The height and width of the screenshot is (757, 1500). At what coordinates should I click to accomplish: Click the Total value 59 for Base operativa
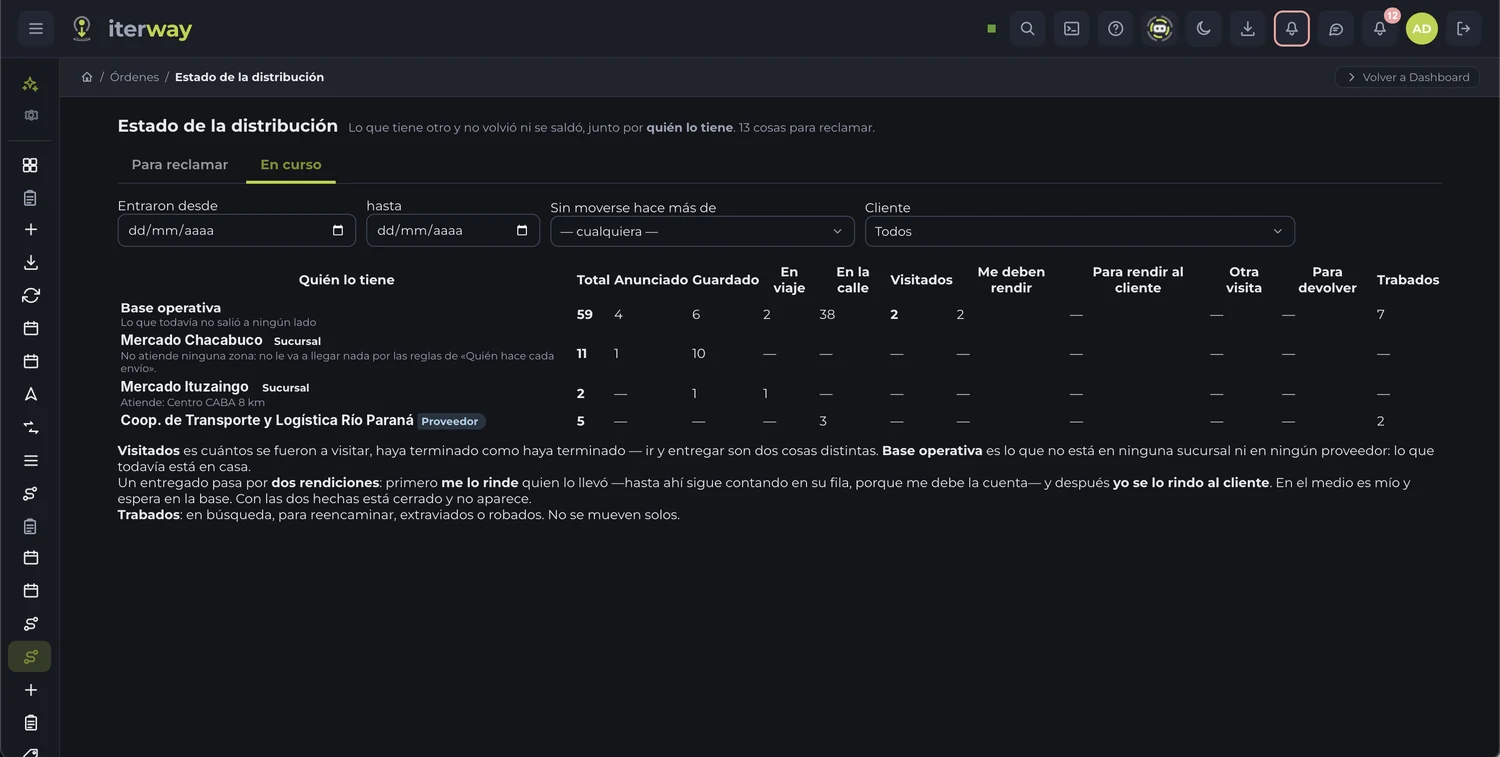coord(585,315)
